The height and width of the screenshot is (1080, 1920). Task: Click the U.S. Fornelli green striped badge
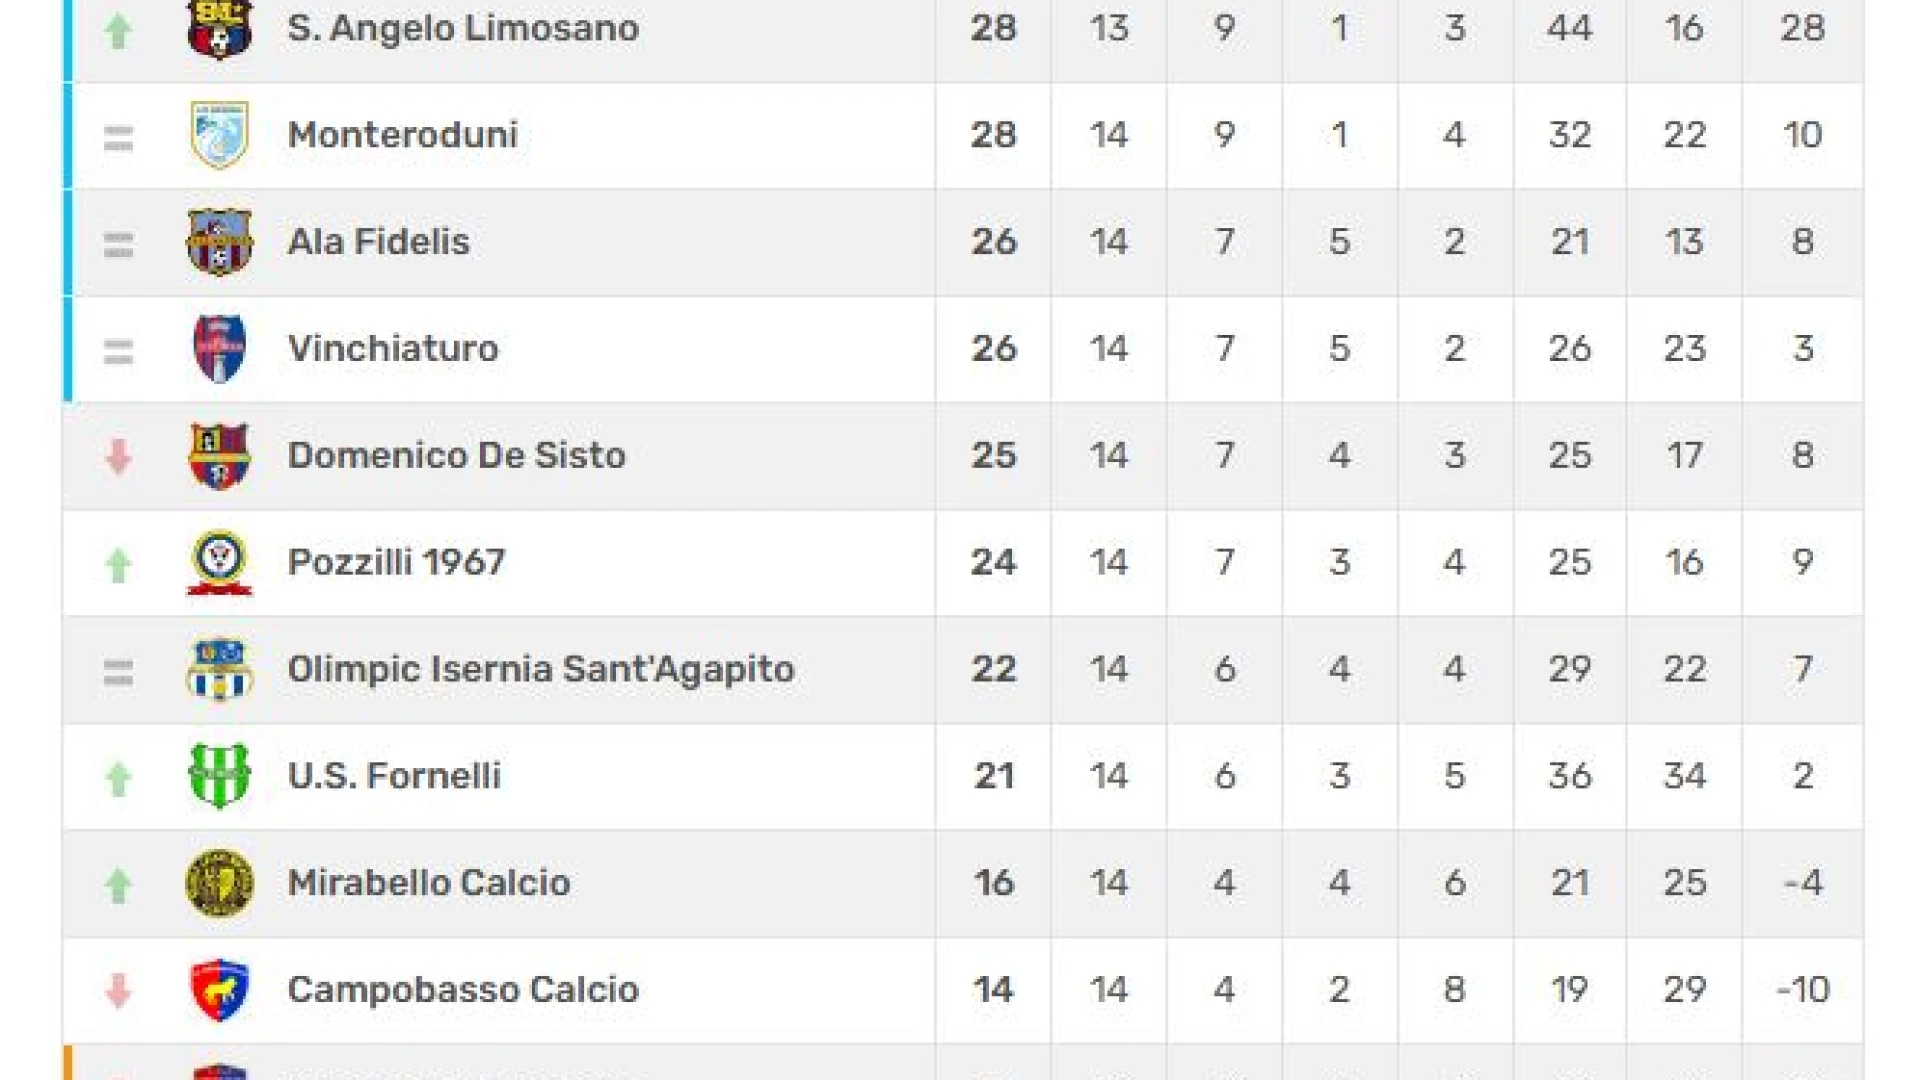tap(219, 776)
